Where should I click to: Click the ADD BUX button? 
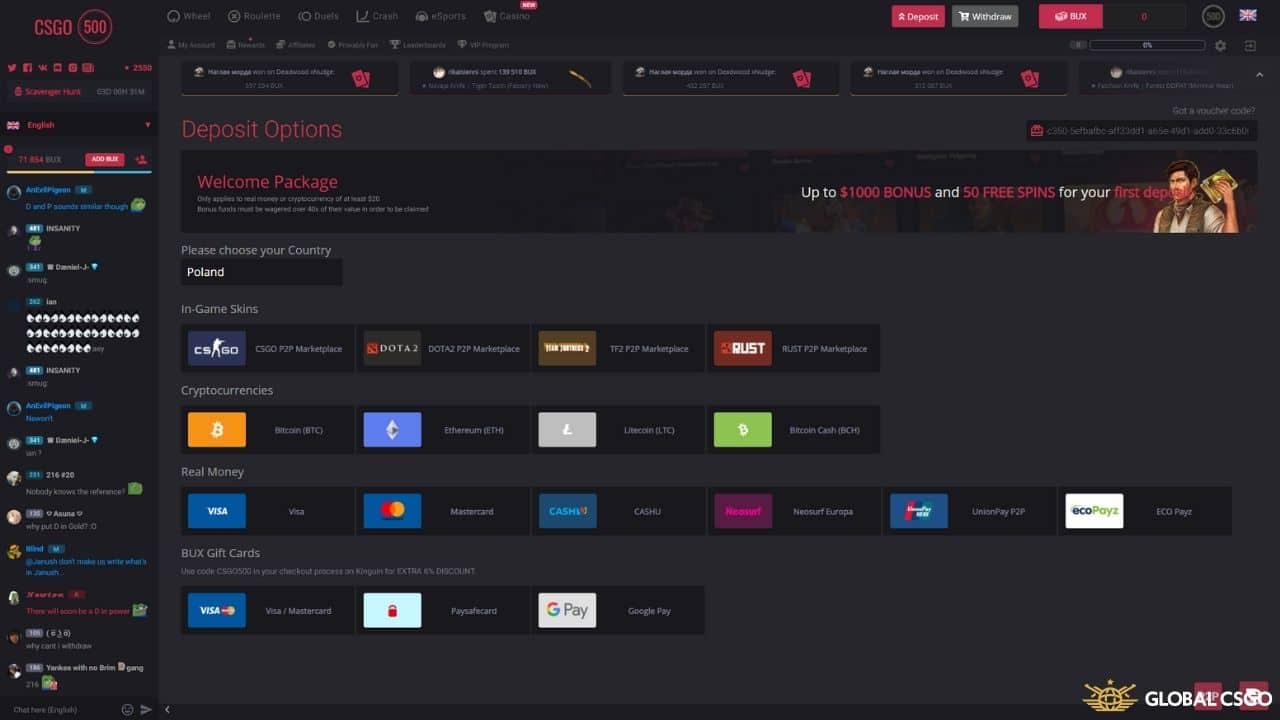(105, 159)
